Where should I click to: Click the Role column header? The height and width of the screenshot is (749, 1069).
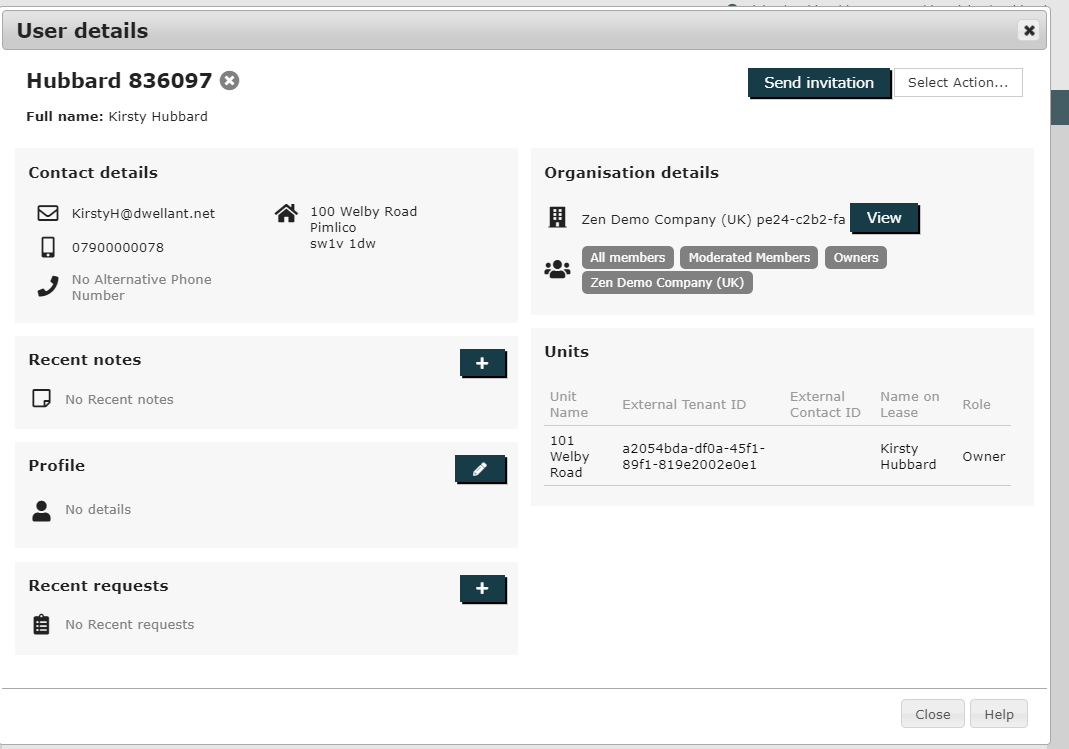click(x=976, y=404)
